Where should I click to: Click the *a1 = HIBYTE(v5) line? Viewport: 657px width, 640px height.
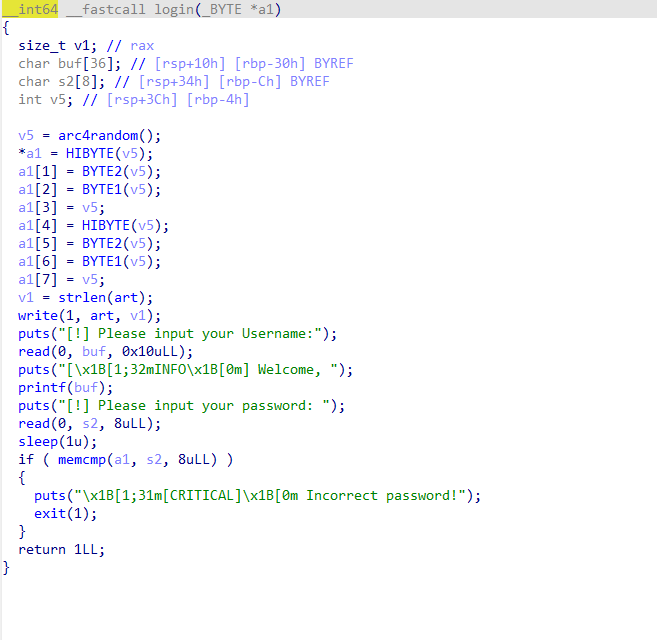tap(85, 153)
